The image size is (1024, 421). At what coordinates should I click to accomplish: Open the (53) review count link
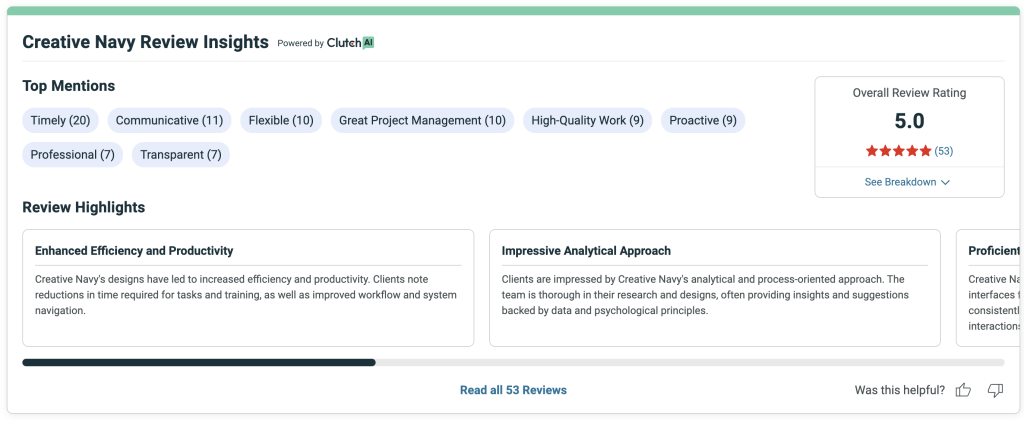(x=944, y=151)
